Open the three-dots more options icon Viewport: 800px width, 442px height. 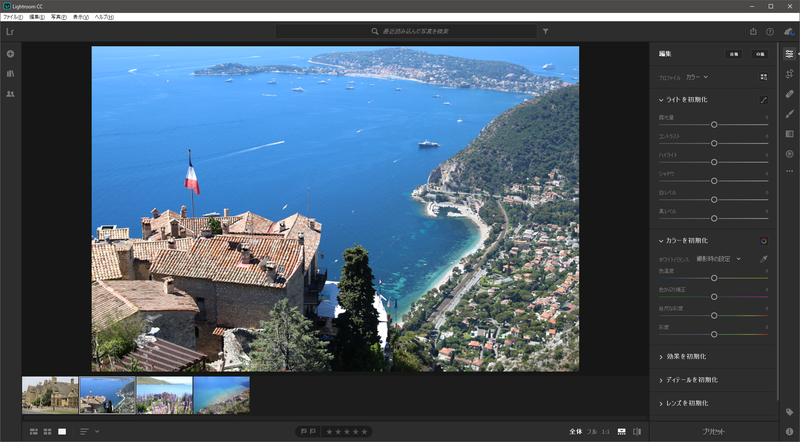coord(789,171)
